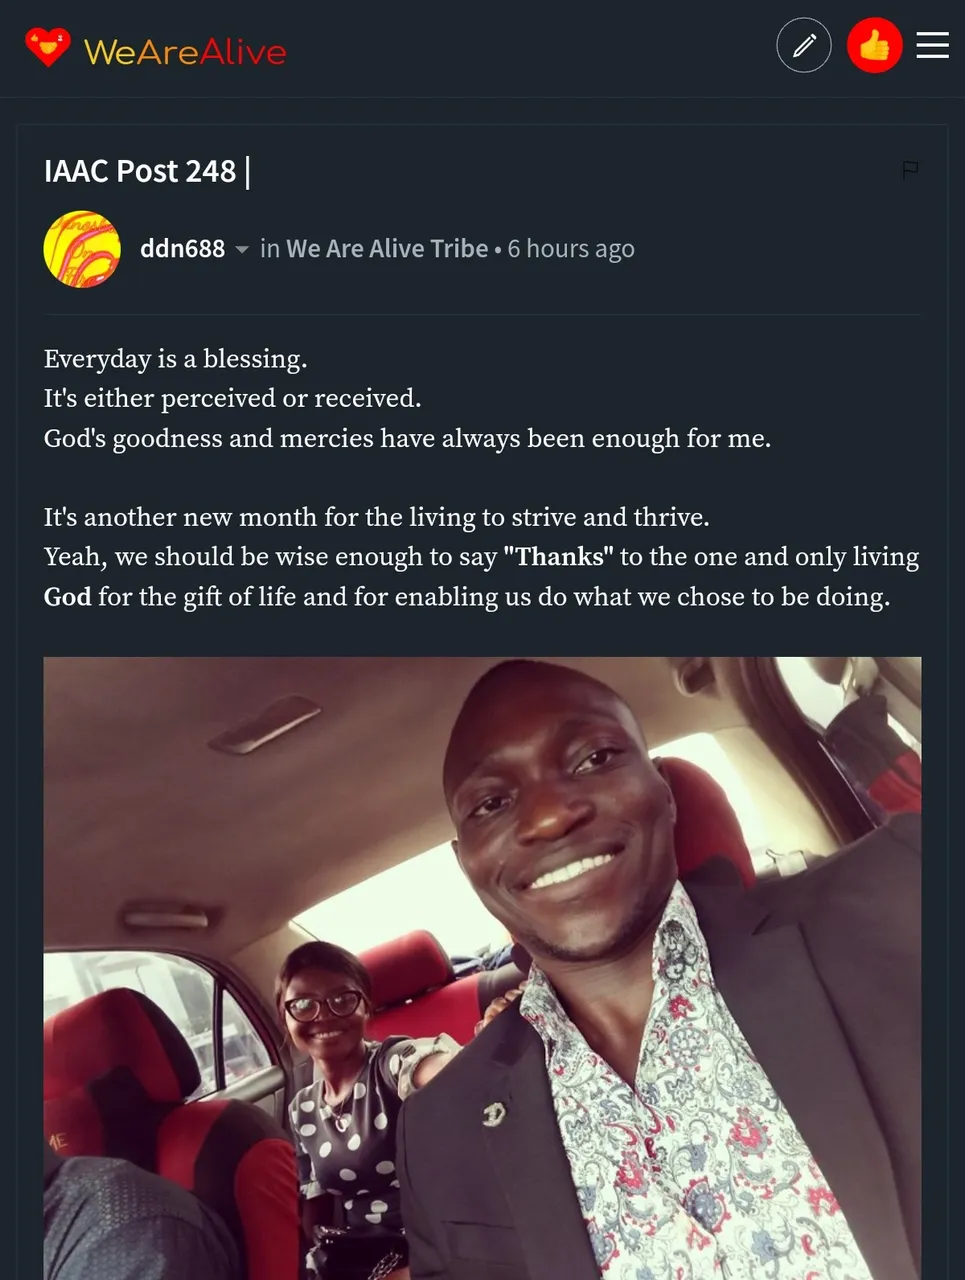
Task: Click the "God's goodness and mercies" sentence
Action: tap(407, 439)
